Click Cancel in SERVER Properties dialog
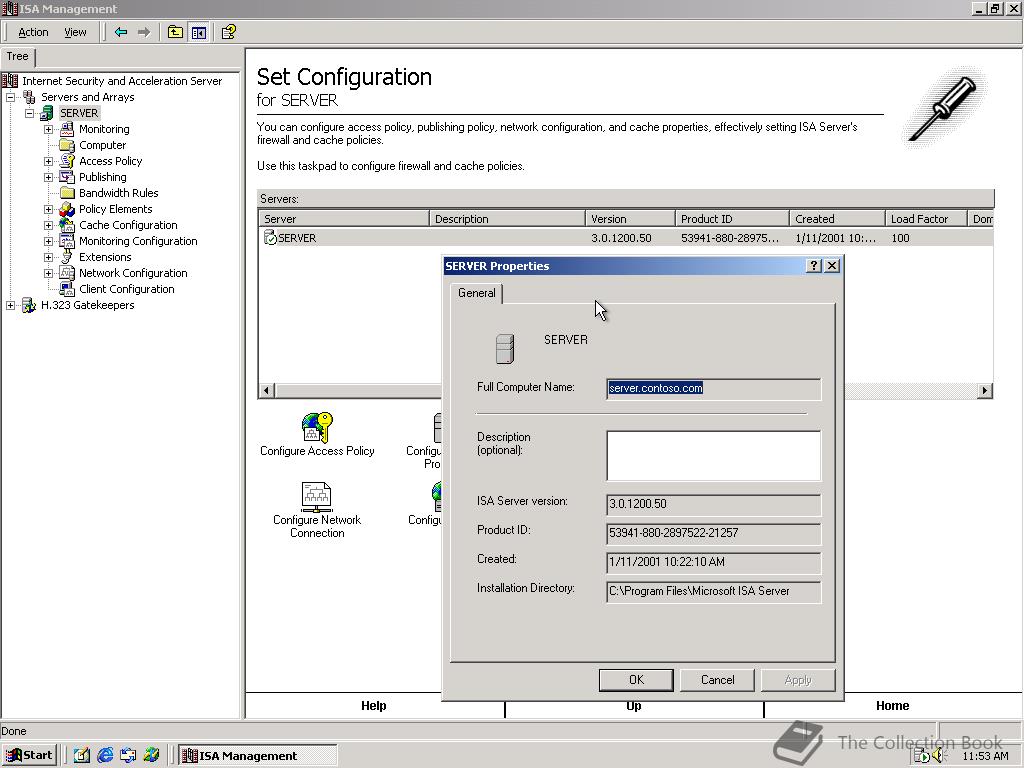1024x768 pixels. point(717,680)
